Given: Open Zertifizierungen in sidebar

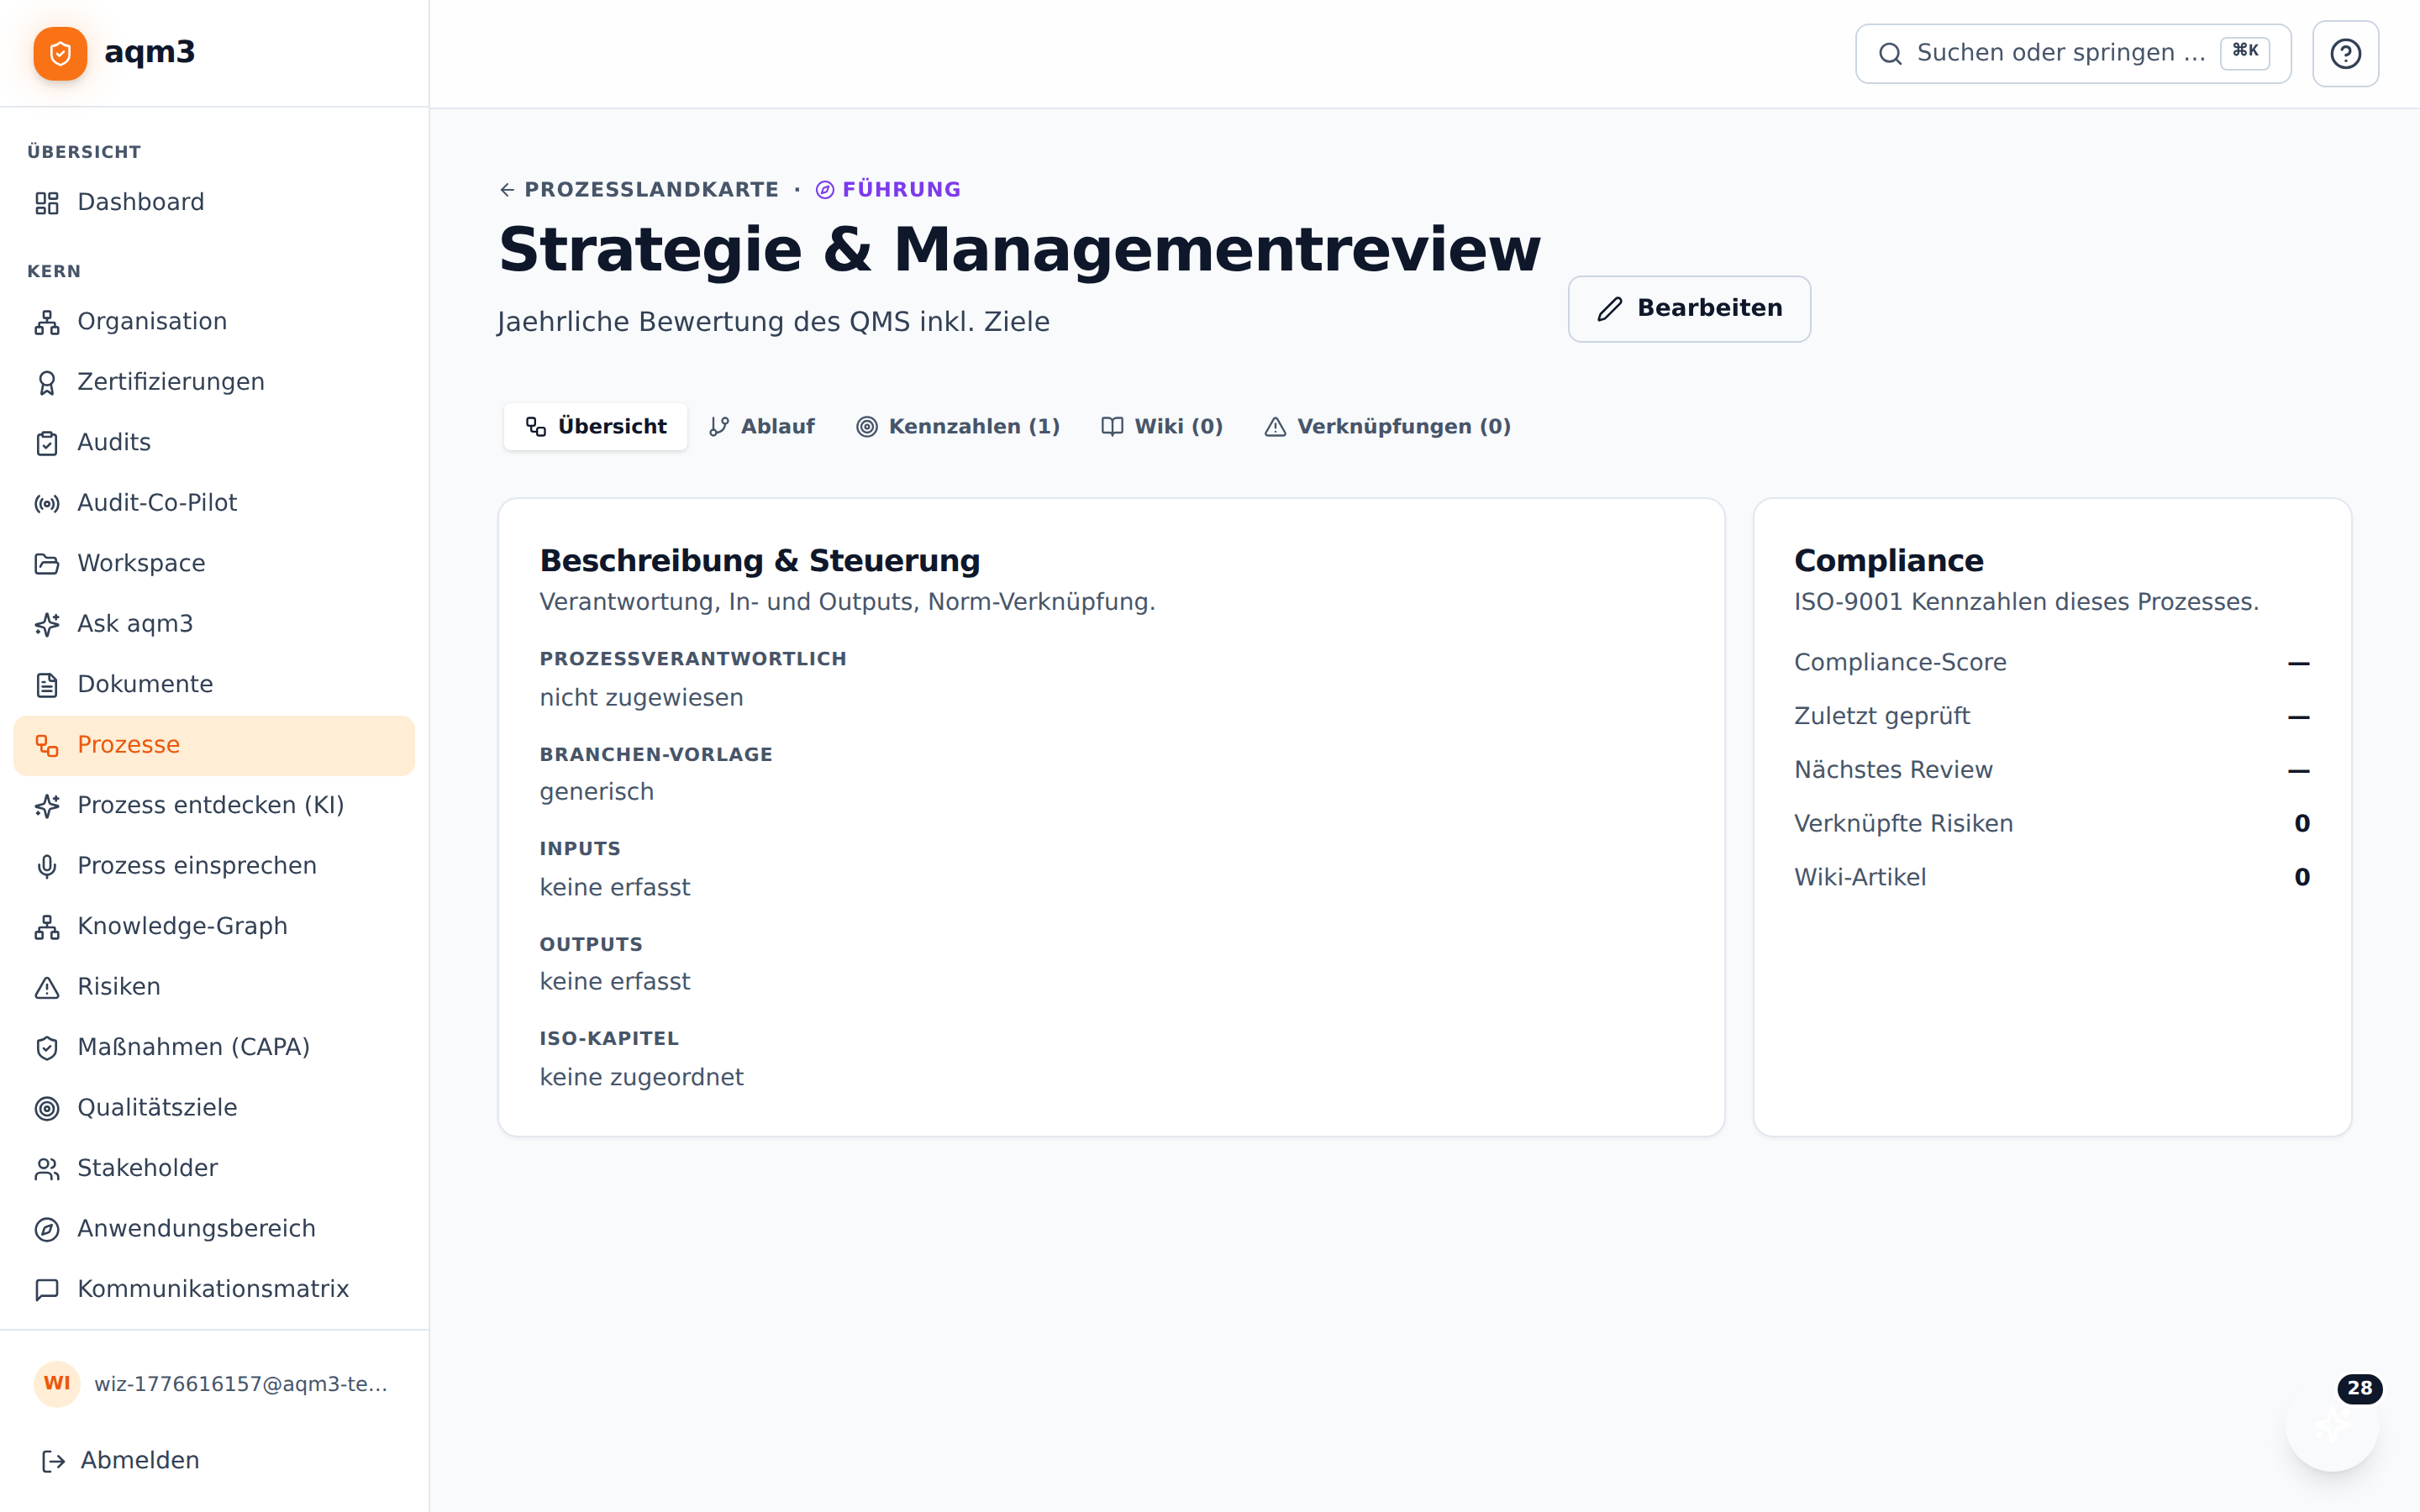Looking at the screenshot, I should tap(214, 383).
